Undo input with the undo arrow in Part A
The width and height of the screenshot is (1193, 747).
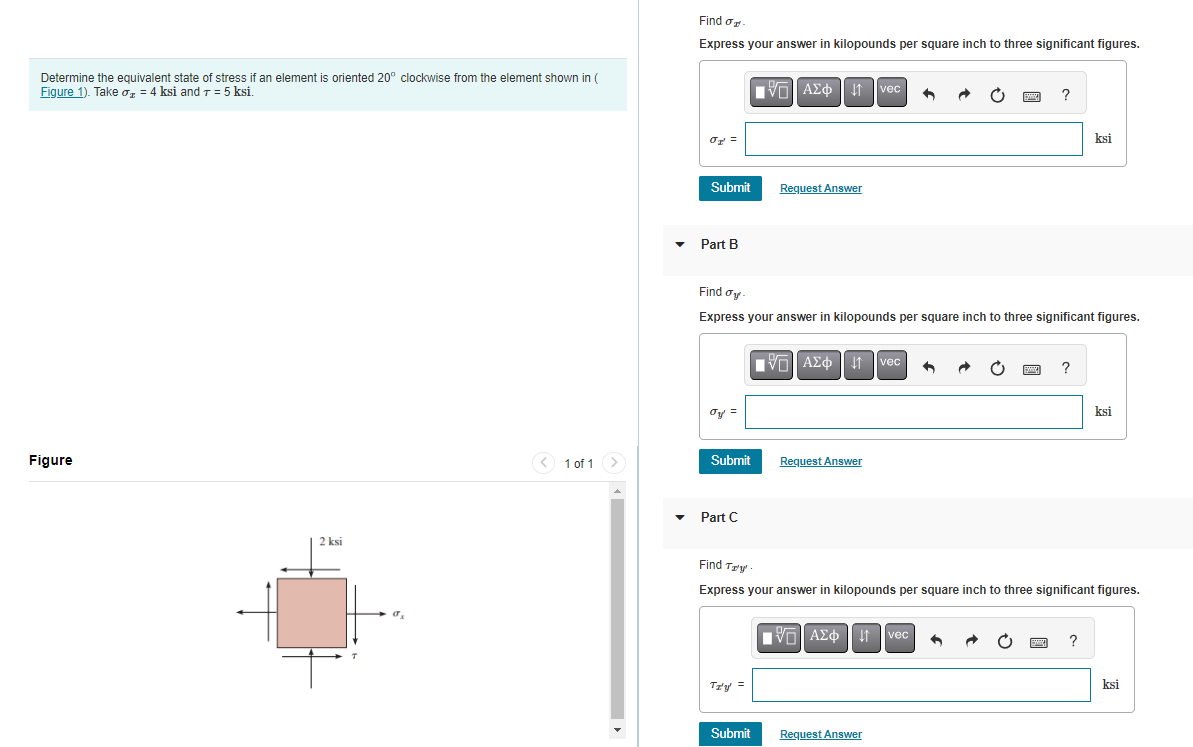point(930,93)
